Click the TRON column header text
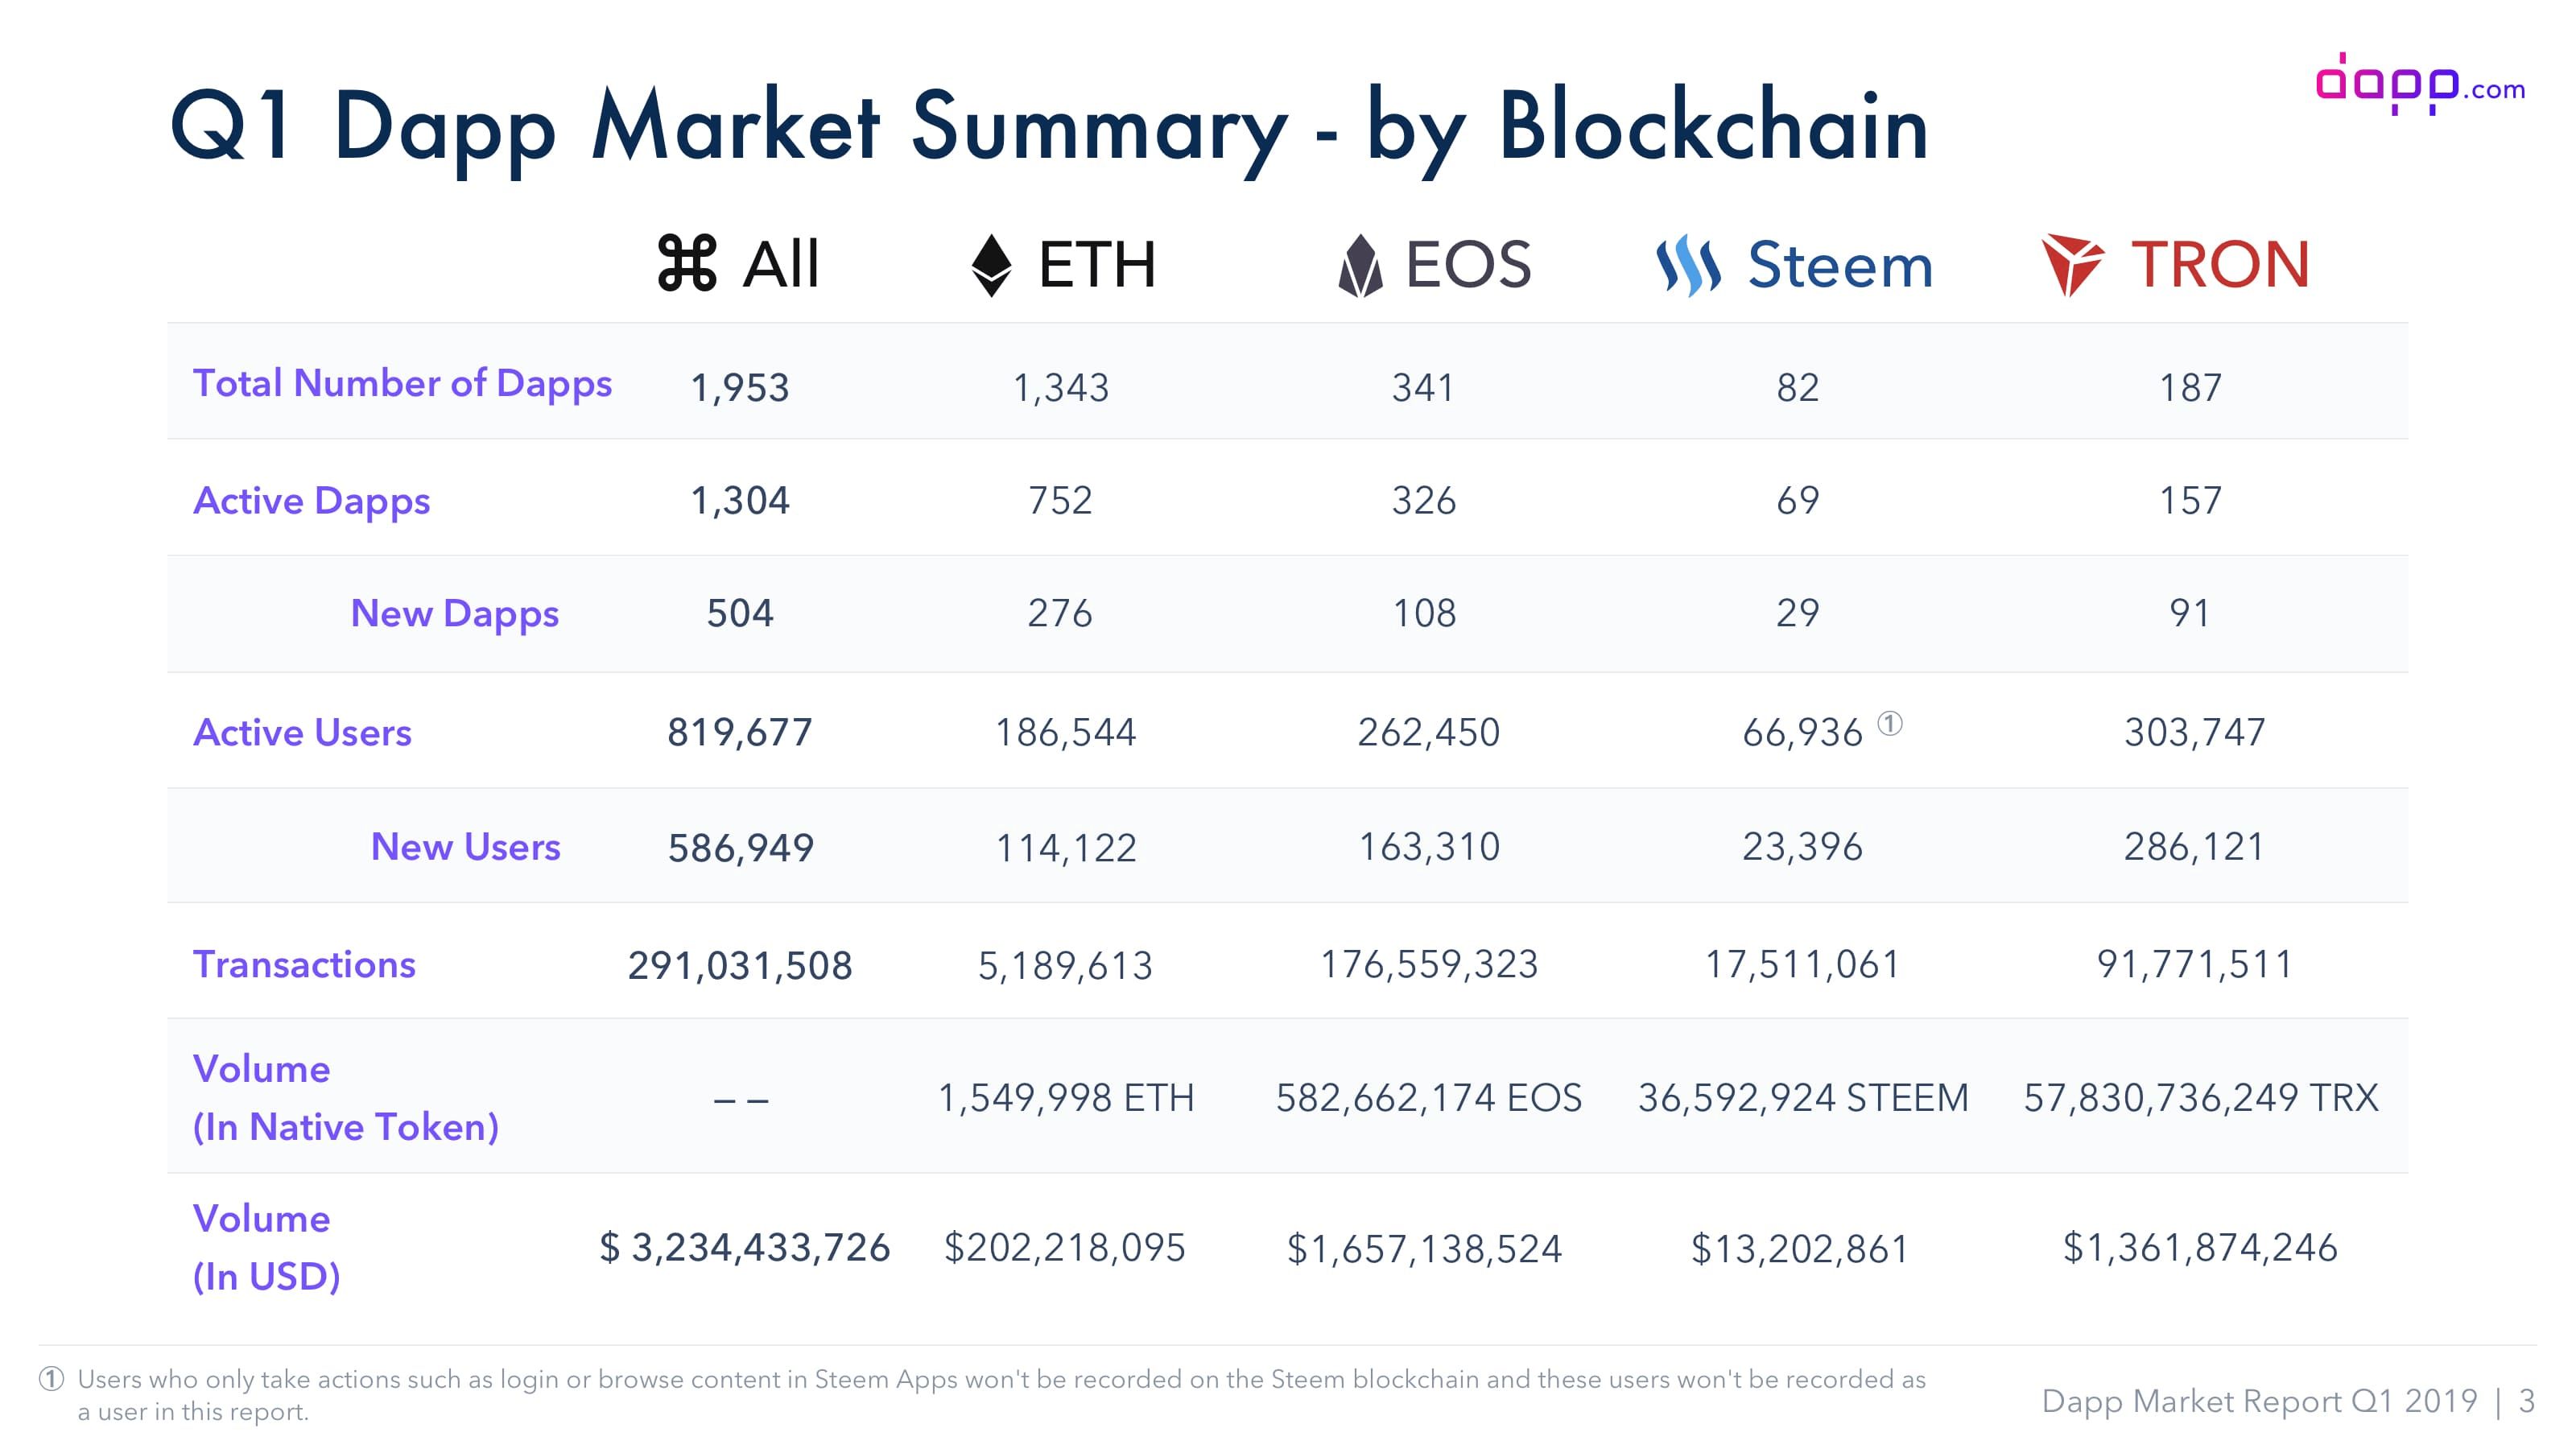Screen dimensions: 2576x1449 pyautogui.click(x=2219, y=265)
